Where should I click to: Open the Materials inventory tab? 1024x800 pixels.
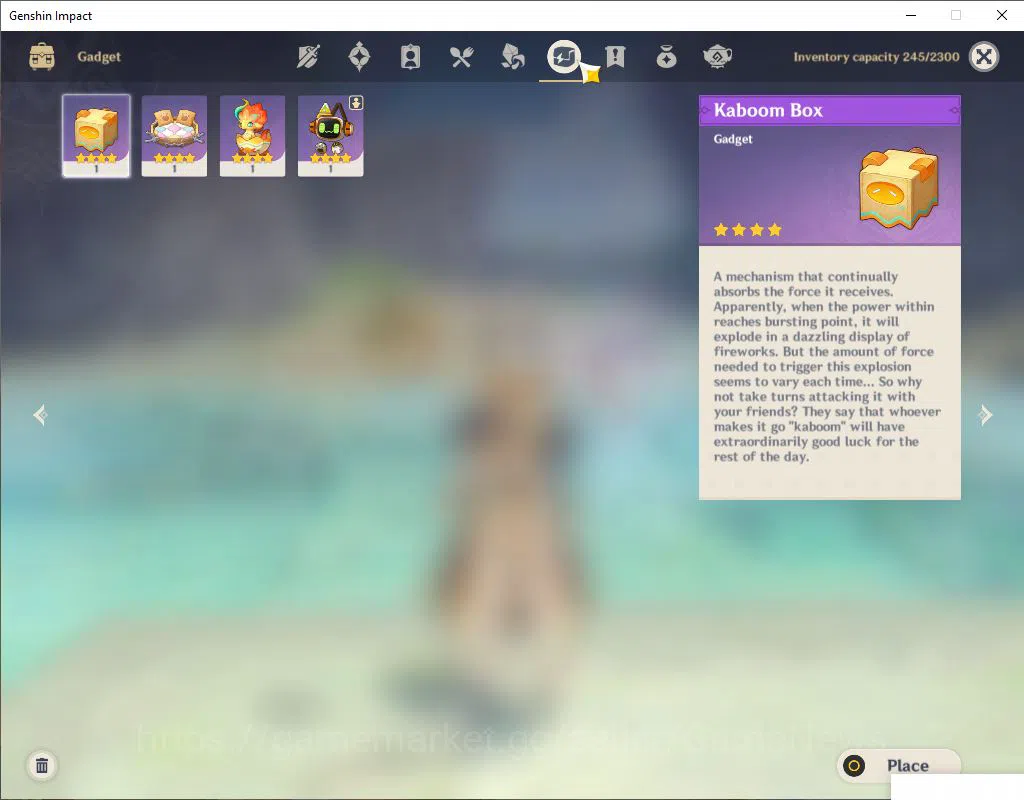pos(513,57)
